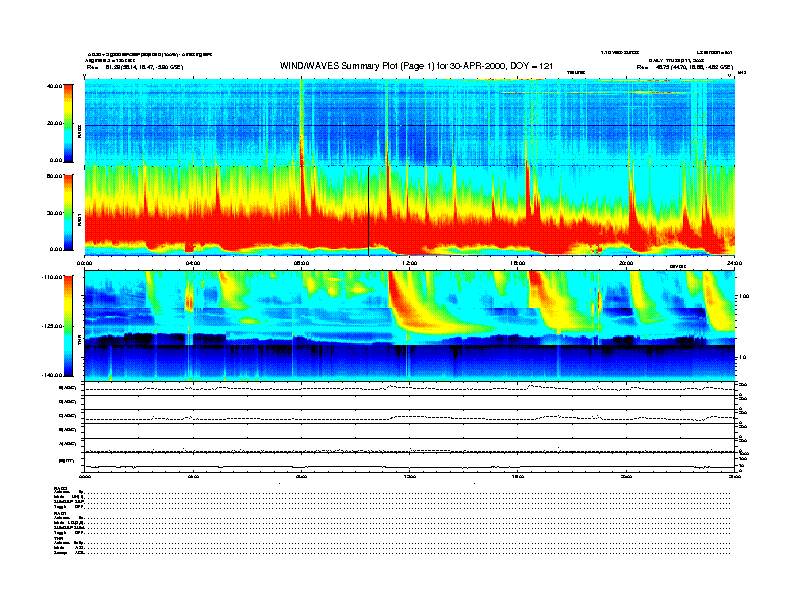Click the RAD2 rainbow color bar
This screenshot has width=792, height=612.
click(68, 123)
